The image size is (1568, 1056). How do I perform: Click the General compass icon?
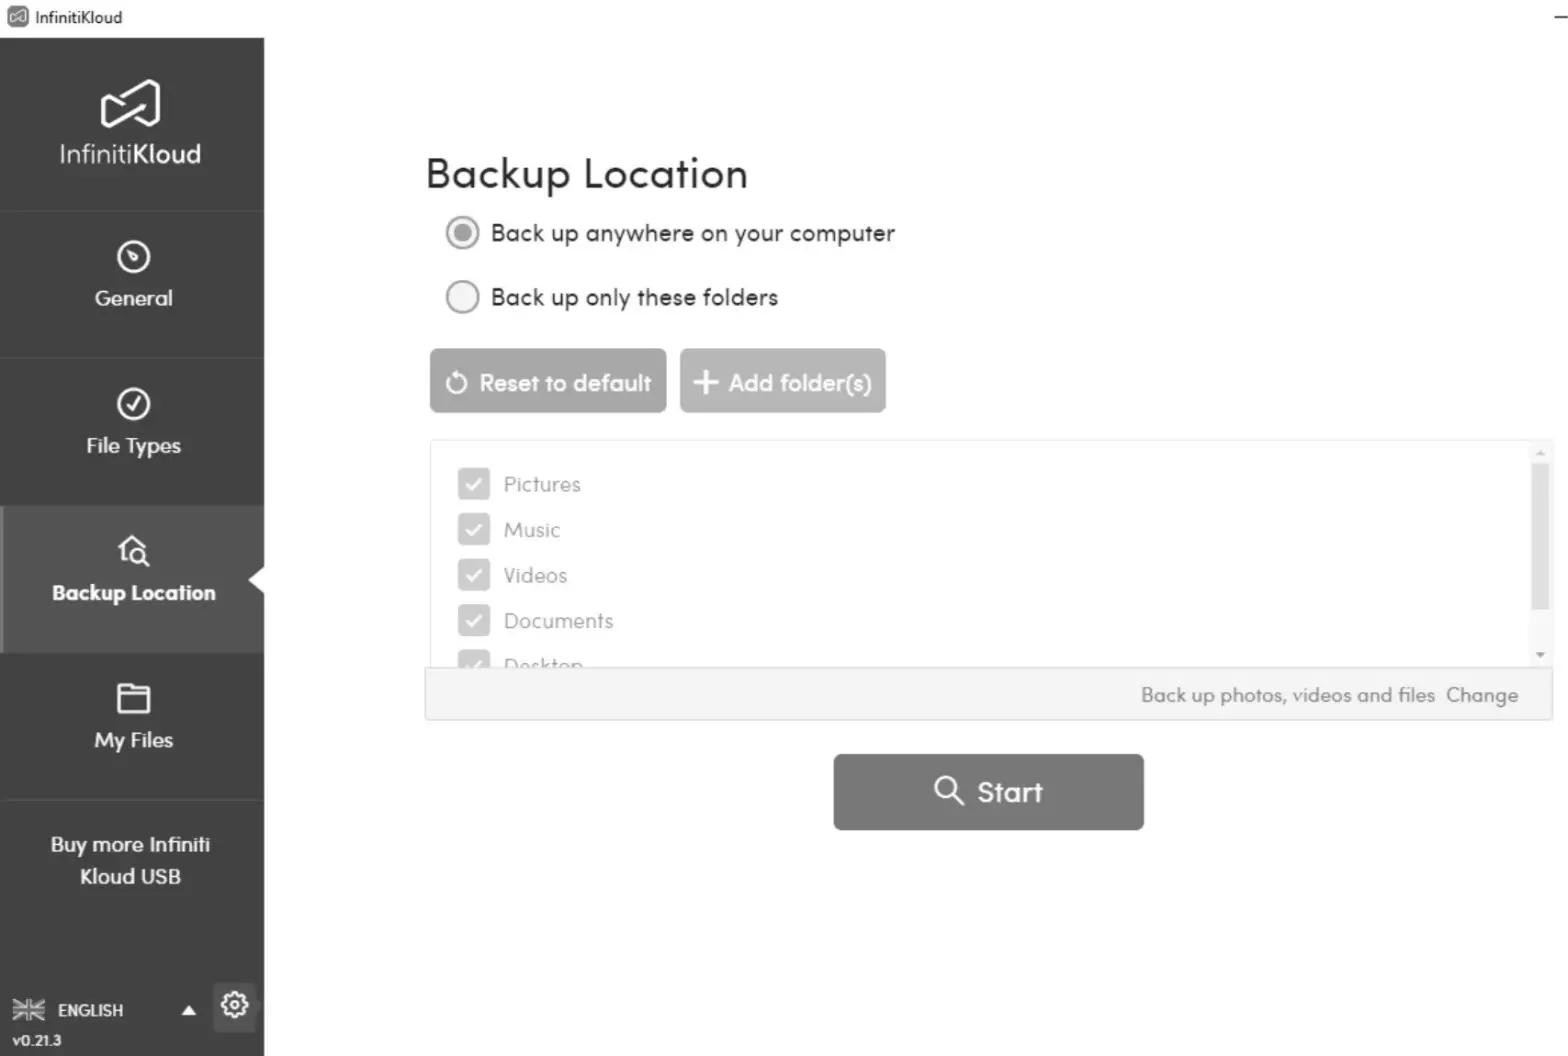tap(133, 257)
